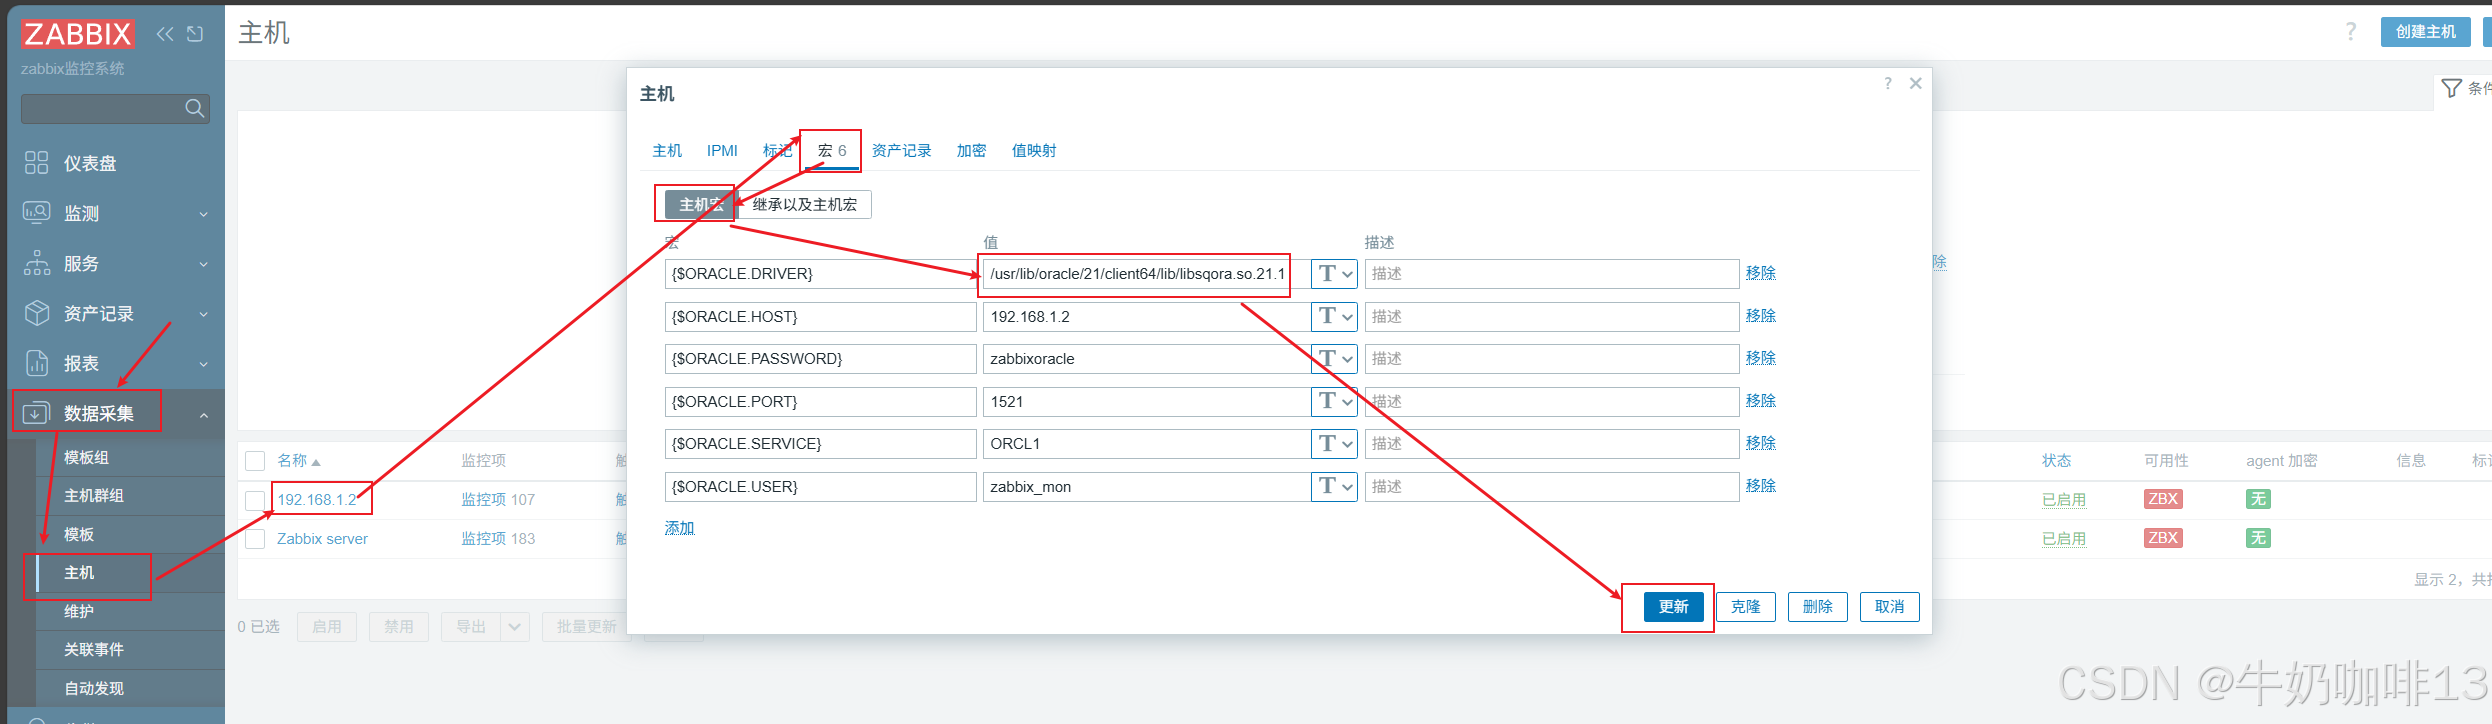Open host link 192.168.1.2

[x=317, y=500]
